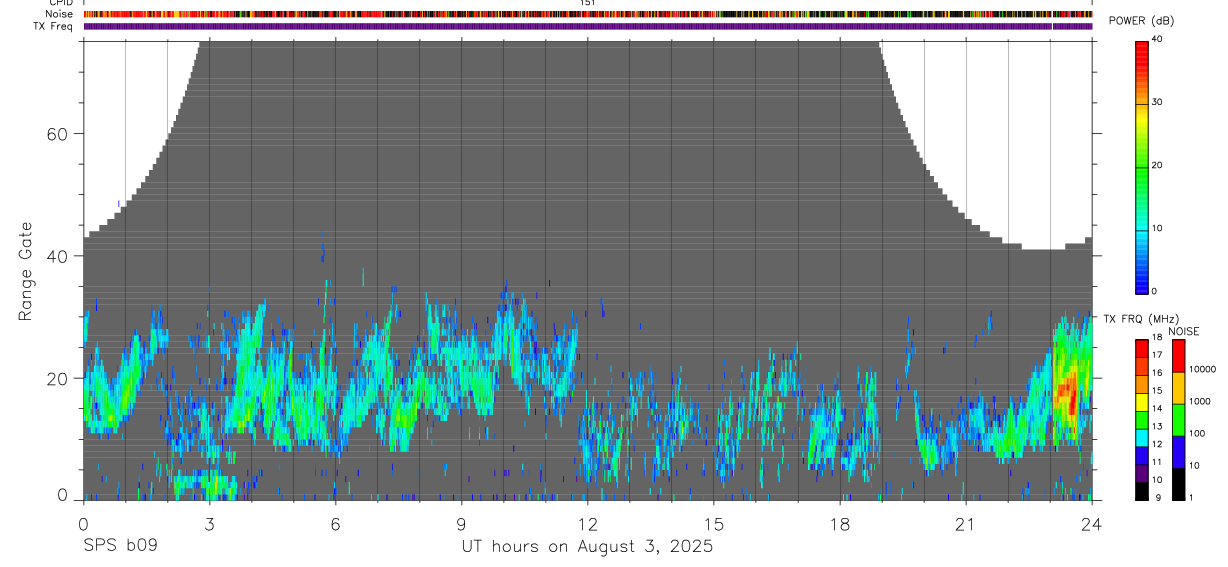Click the rainbow POWER gradient colorbar

coord(1142,166)
